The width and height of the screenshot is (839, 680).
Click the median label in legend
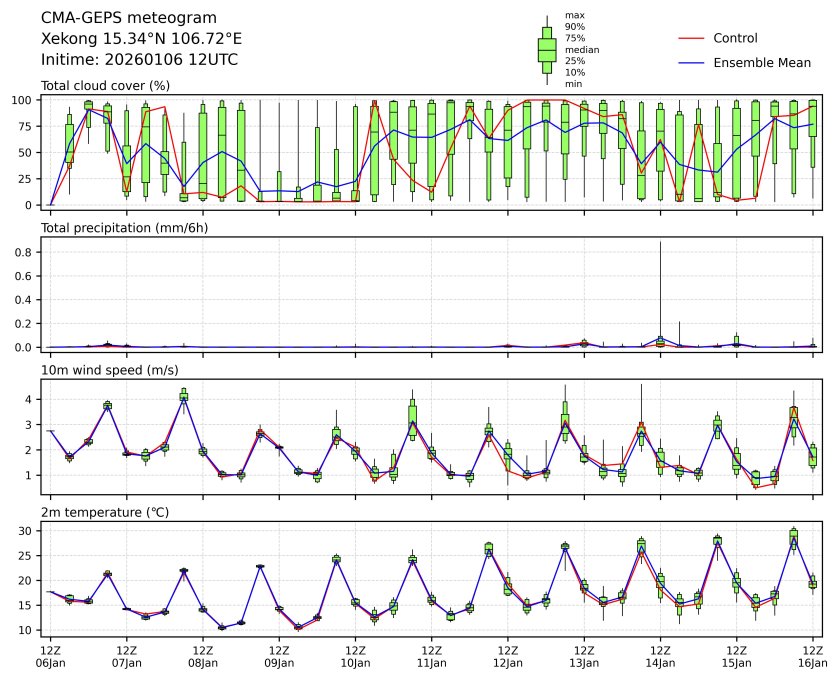582,49
